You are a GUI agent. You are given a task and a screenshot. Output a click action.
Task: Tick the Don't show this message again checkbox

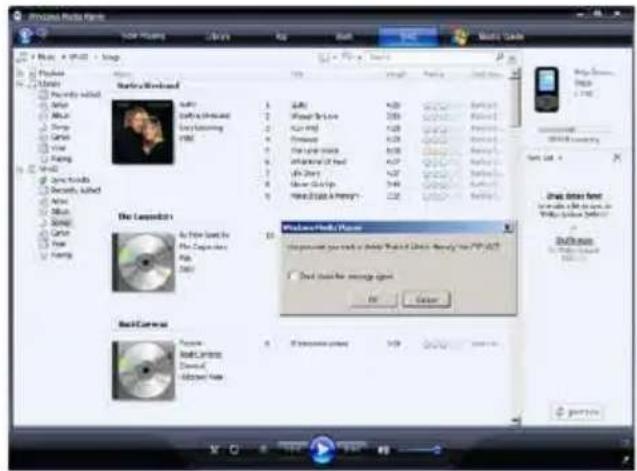pyautogui.click(x=292, y=276)
